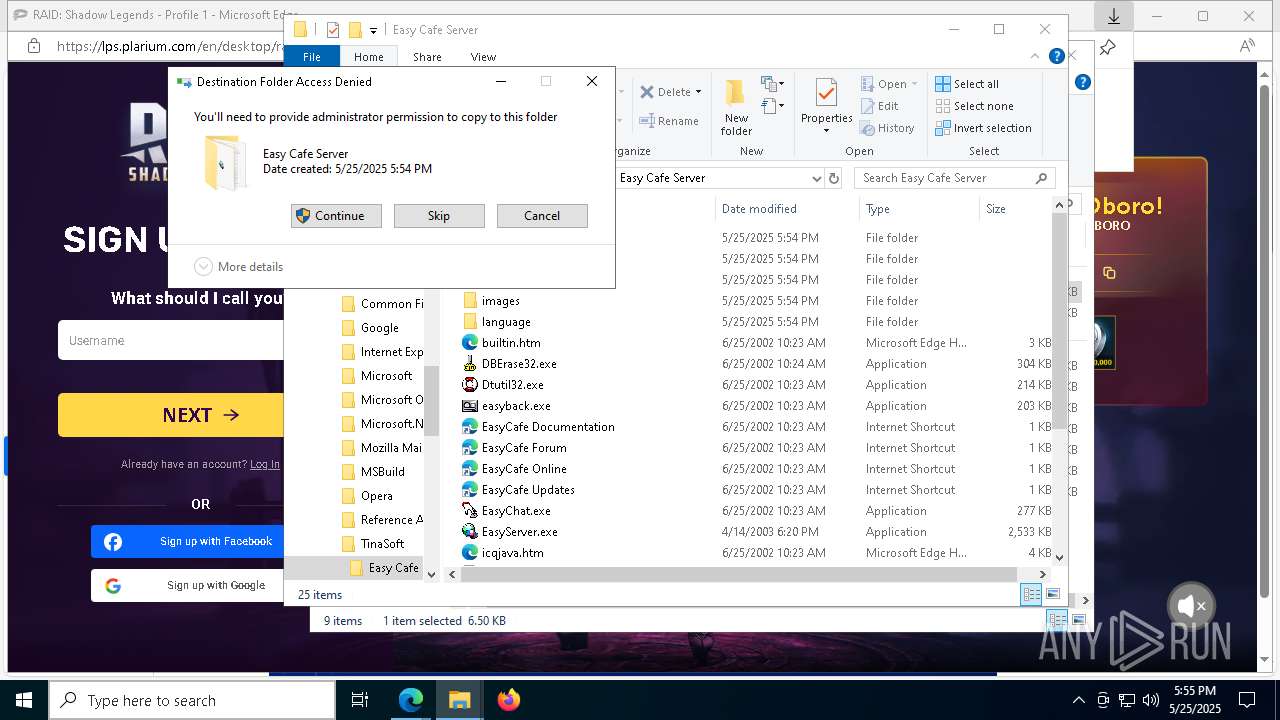The width and height of the screenshot is (1280, 720).
Task: Open the Delete options dropdown arrow
Action: pos(698,92)
